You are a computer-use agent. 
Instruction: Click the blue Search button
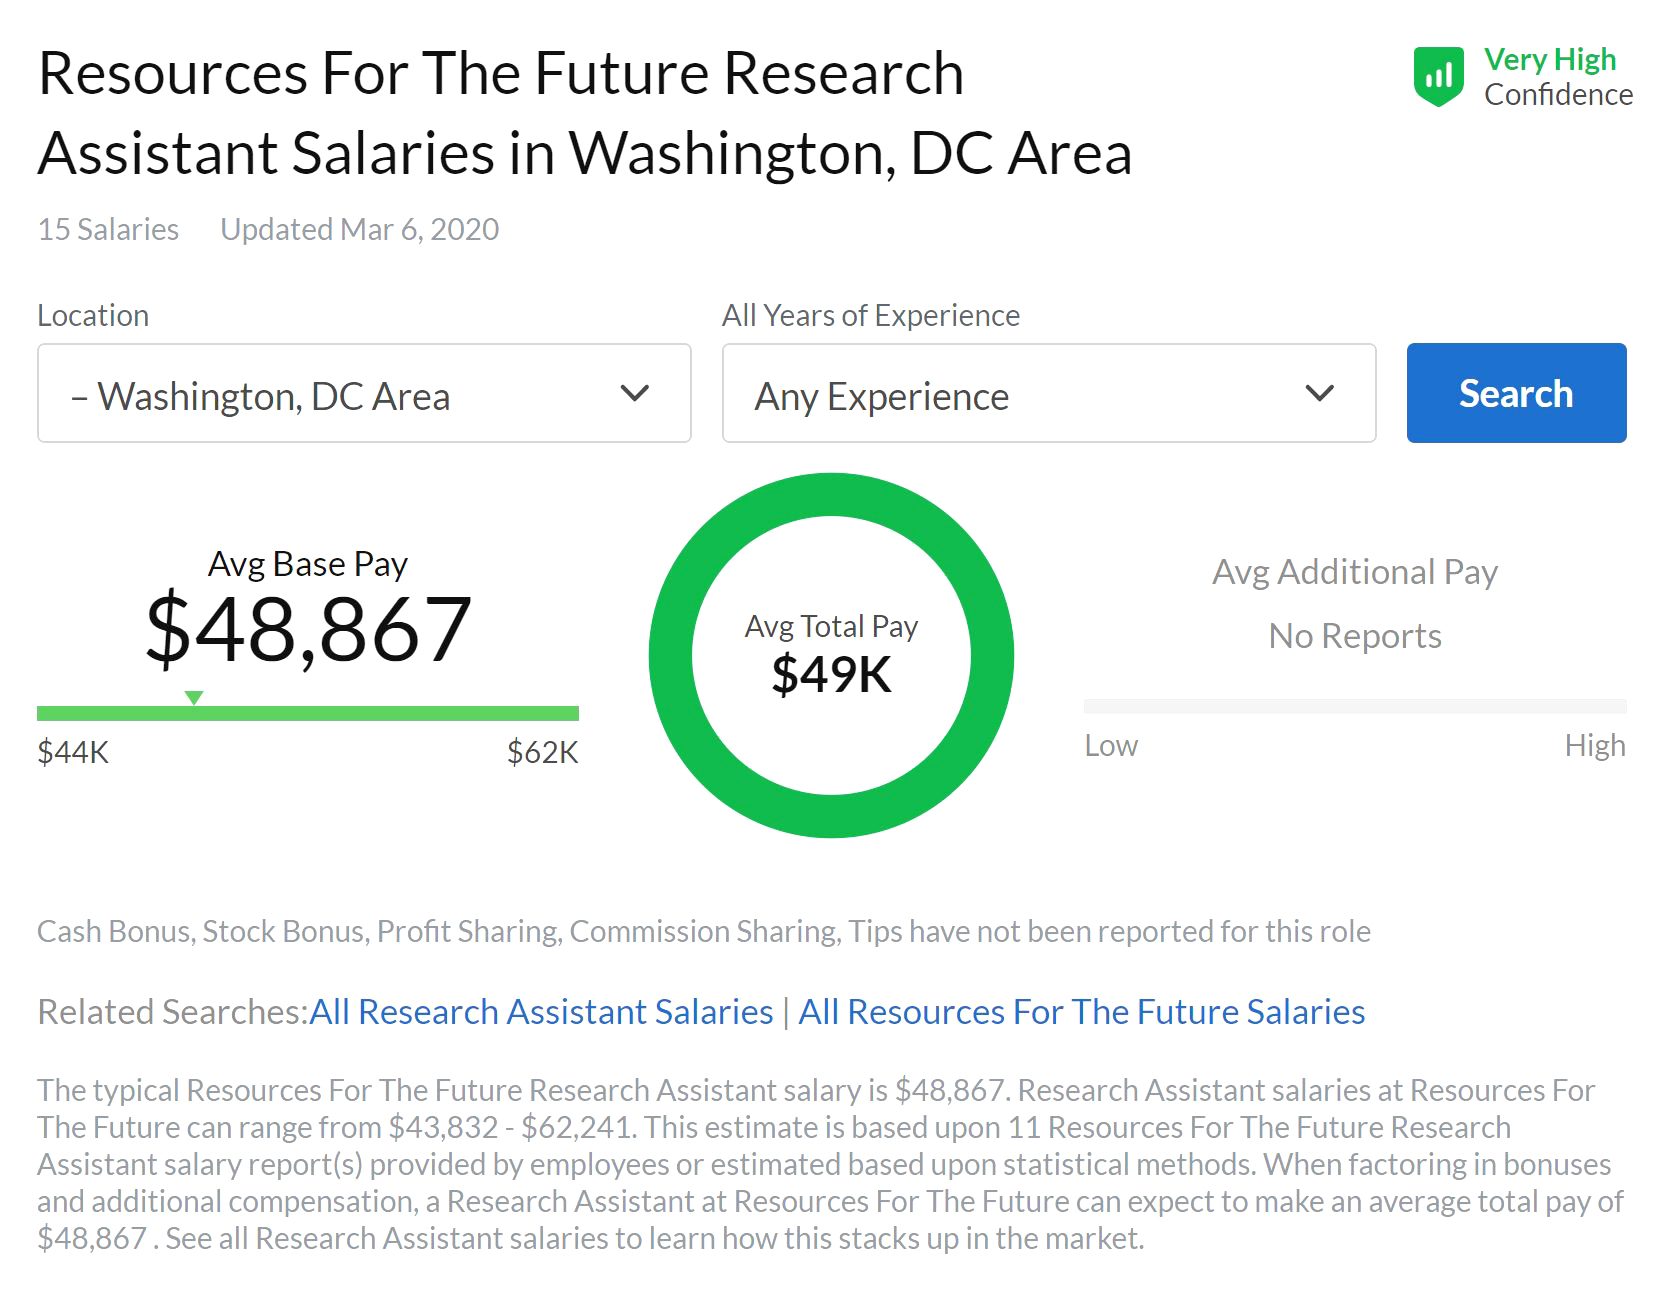tap(1516, 393)
